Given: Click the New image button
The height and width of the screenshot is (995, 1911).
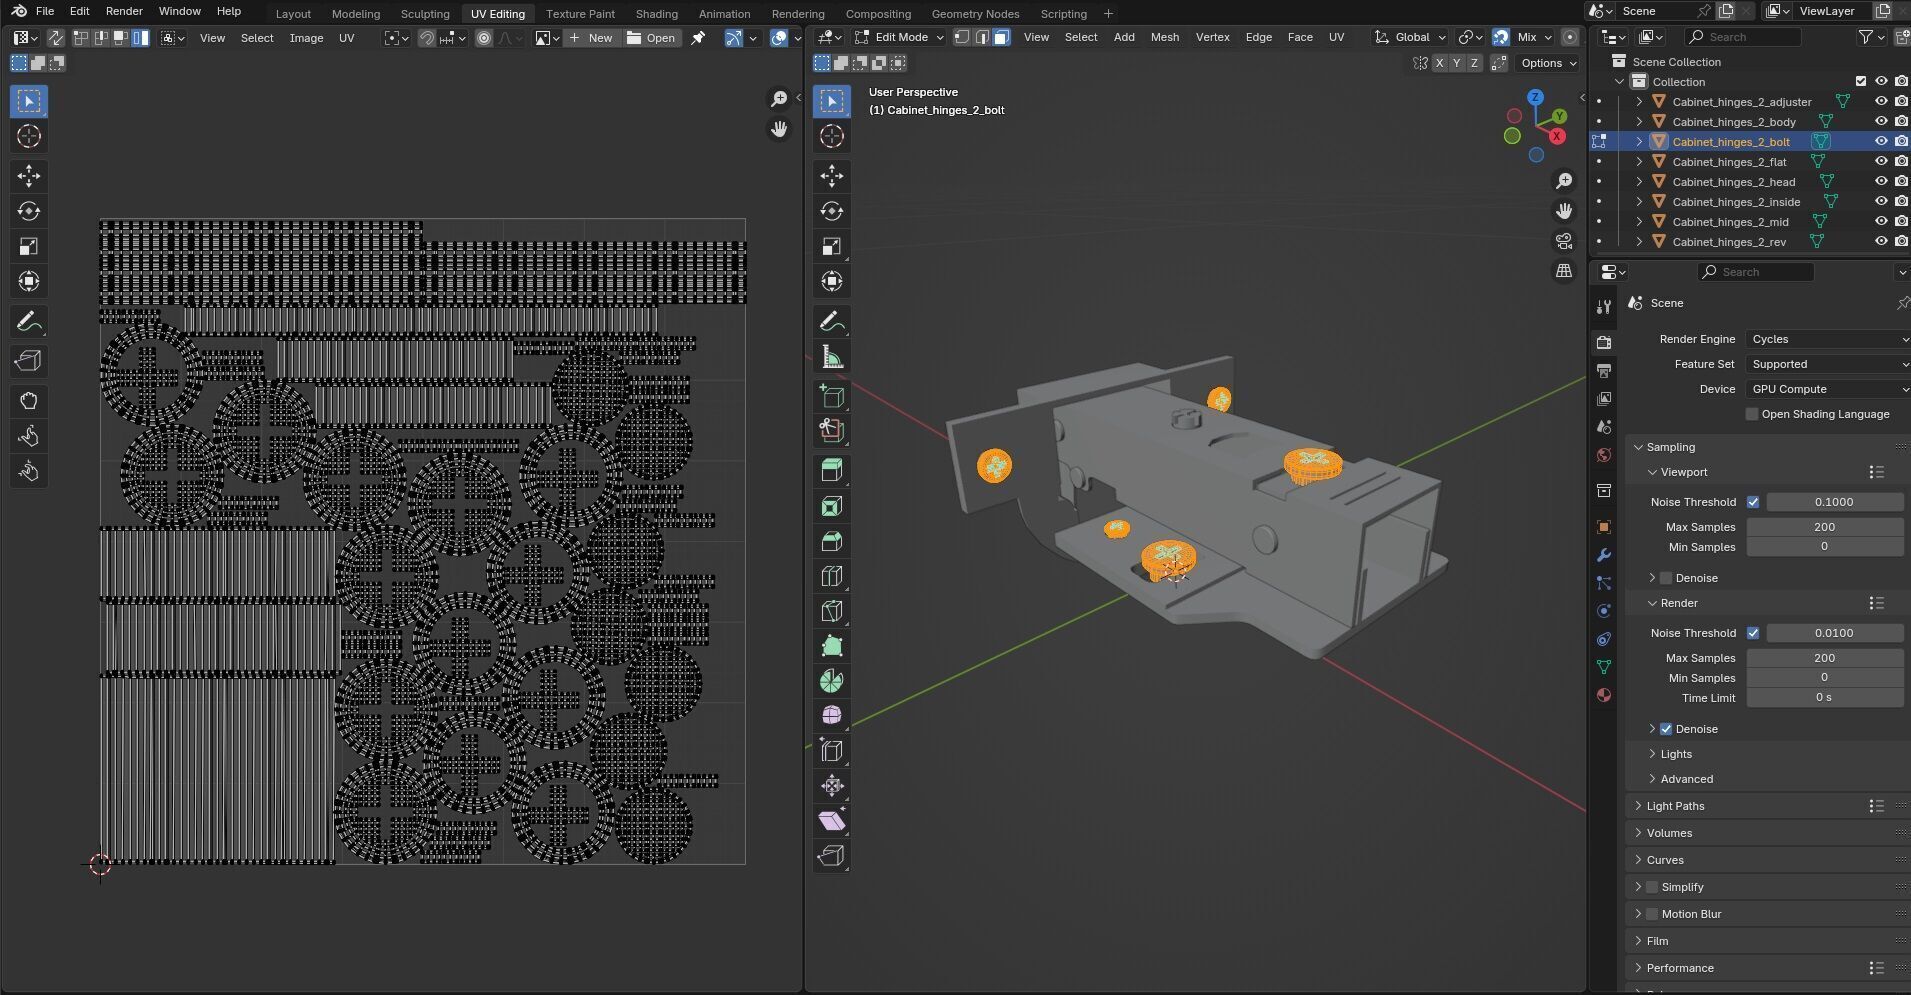Looking at the screenshot, I should point(591,38).
